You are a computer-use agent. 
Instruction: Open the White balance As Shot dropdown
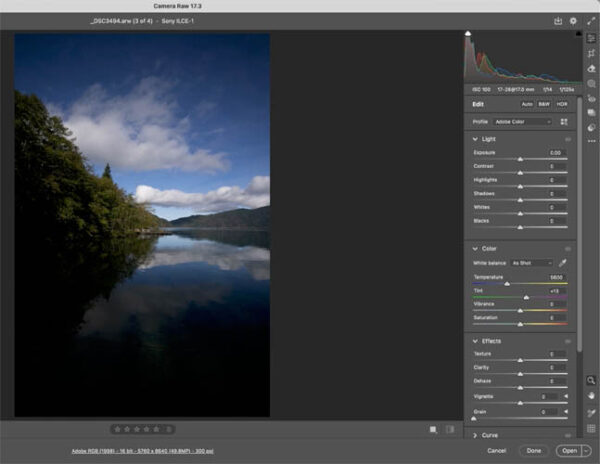(x=531, y=262)
